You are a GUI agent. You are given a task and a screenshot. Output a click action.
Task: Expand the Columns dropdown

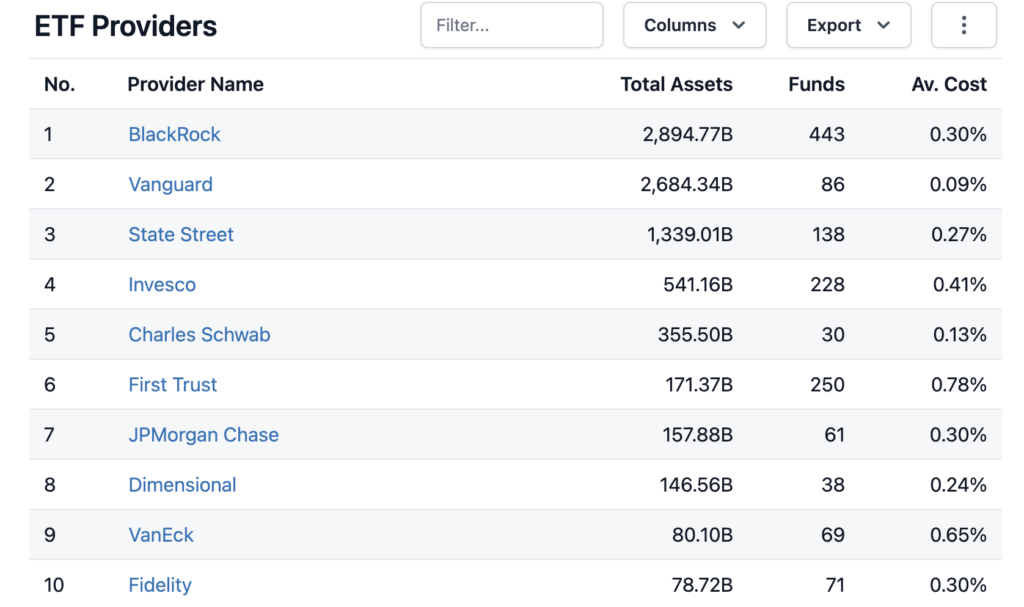pos(694,25)
